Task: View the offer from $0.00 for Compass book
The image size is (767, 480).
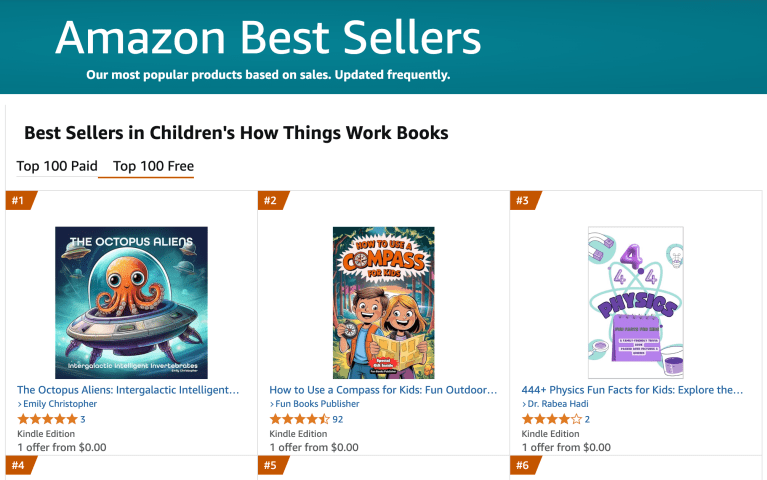Action: click(314, 447)
